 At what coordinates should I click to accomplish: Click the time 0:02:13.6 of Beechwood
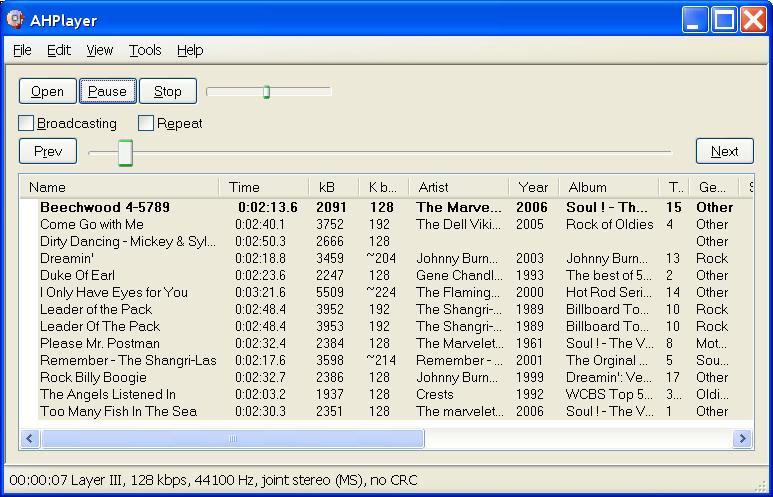coord(268,207)
